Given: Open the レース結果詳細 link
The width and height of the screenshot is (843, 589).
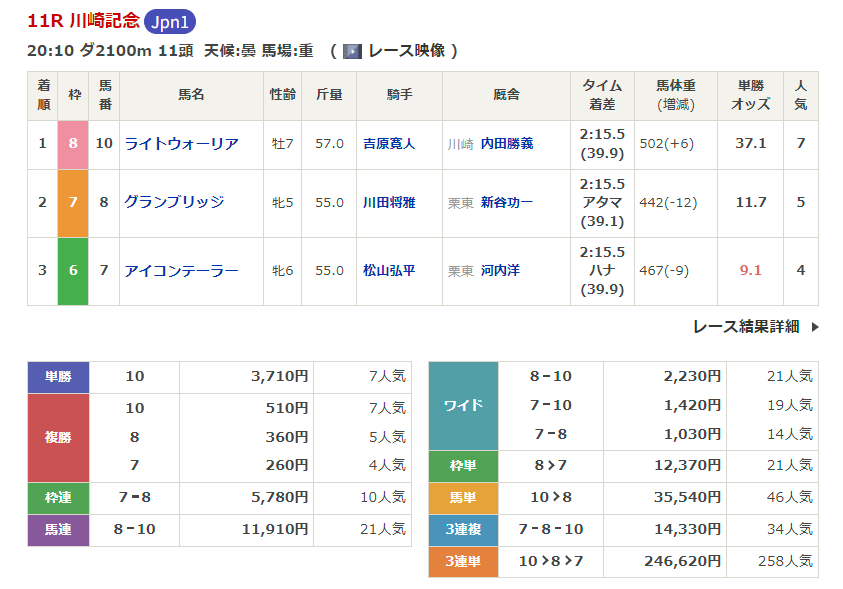Looking at the screenshot, I should coord(746,327).
